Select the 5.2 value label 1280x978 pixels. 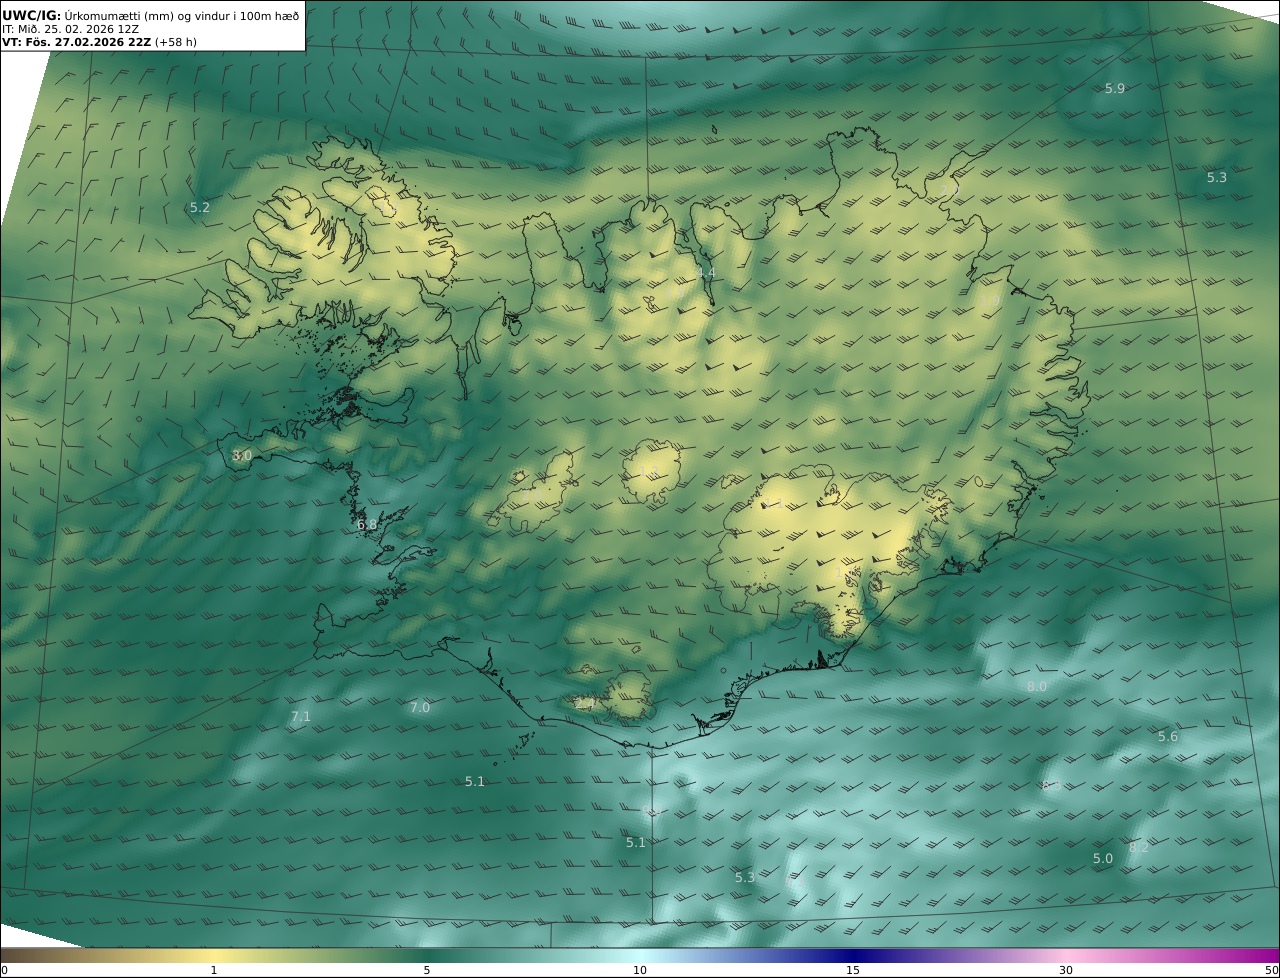tap(200, 208)
